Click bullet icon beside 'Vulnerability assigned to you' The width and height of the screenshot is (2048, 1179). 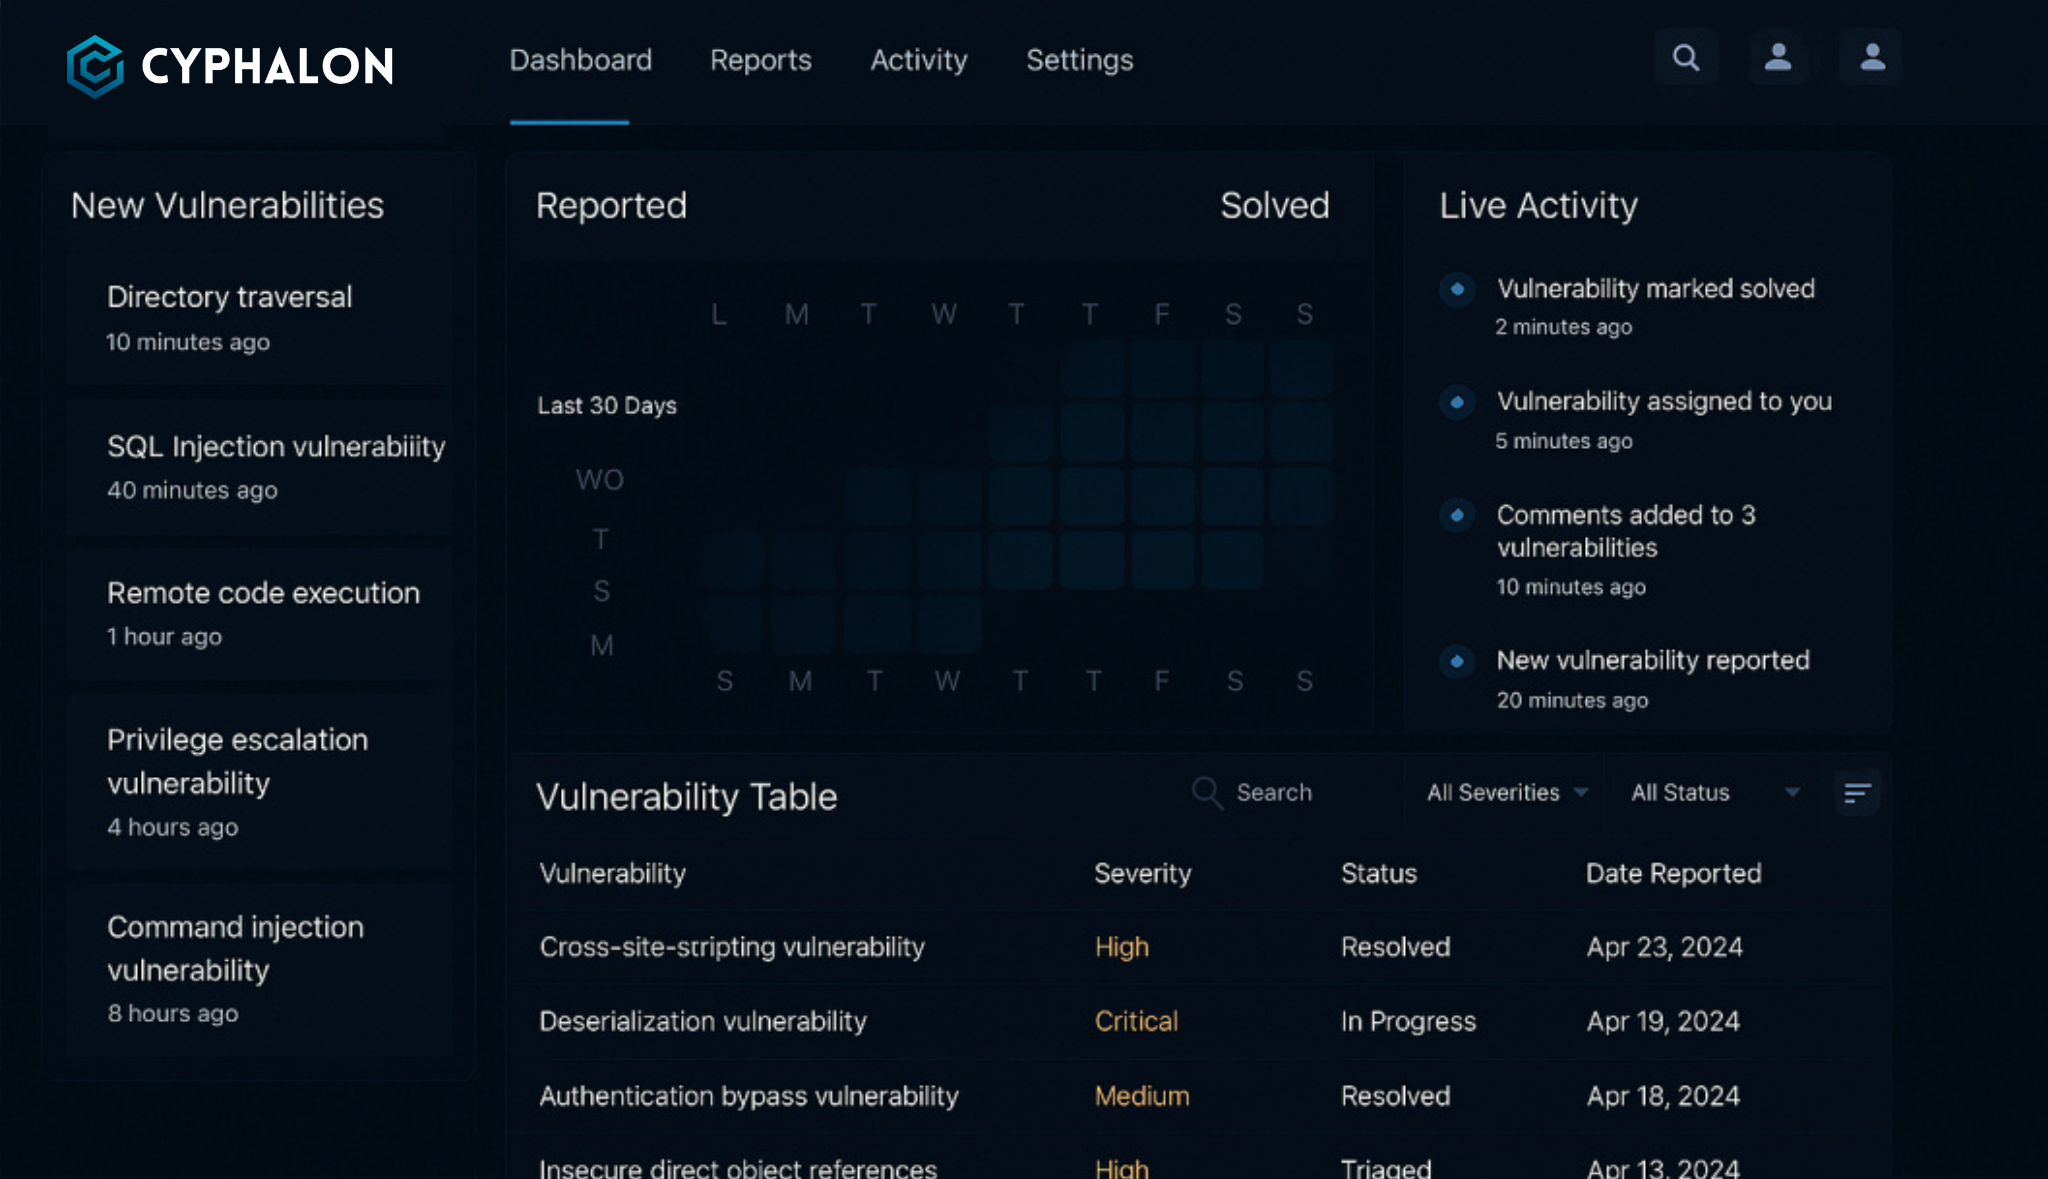click(1457, 402)
